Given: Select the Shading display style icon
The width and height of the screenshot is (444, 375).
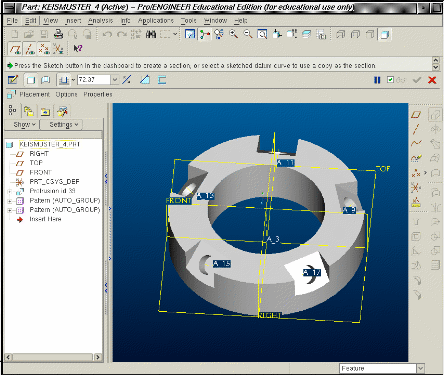Looking at the screenshot, I should click(x=385, y=34).
